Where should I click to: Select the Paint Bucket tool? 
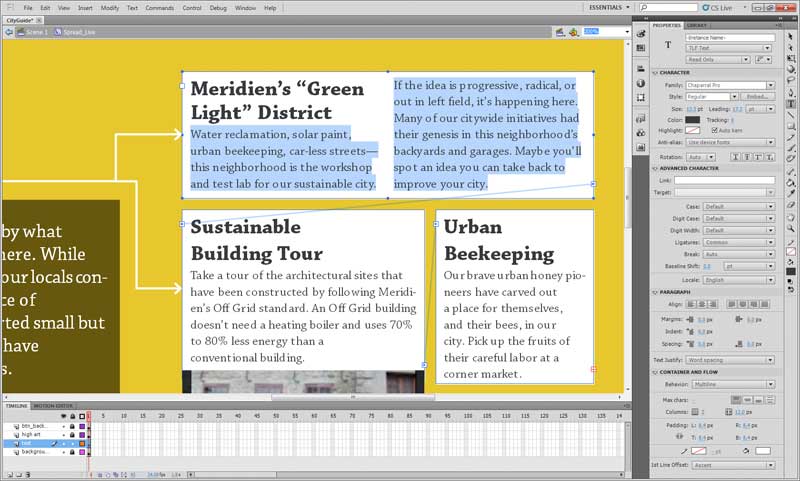pos(791,183)
